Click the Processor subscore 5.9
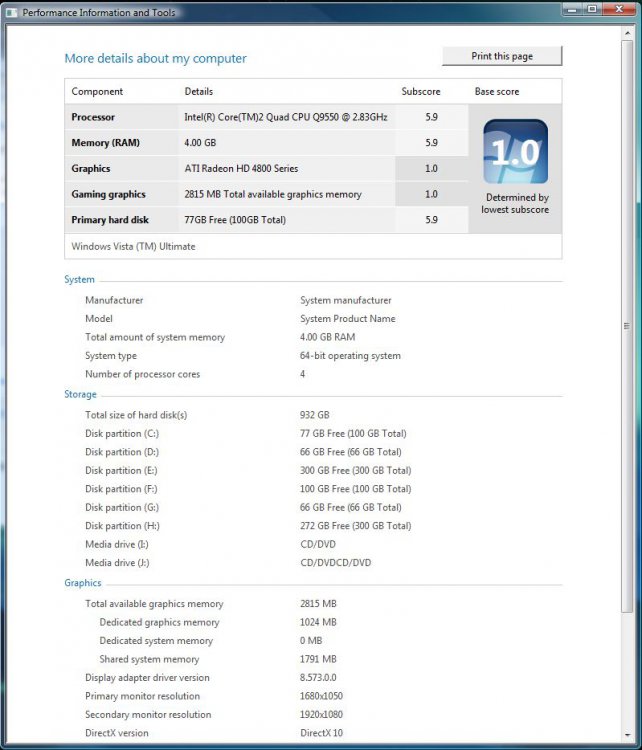 click(x=432, y=117)
